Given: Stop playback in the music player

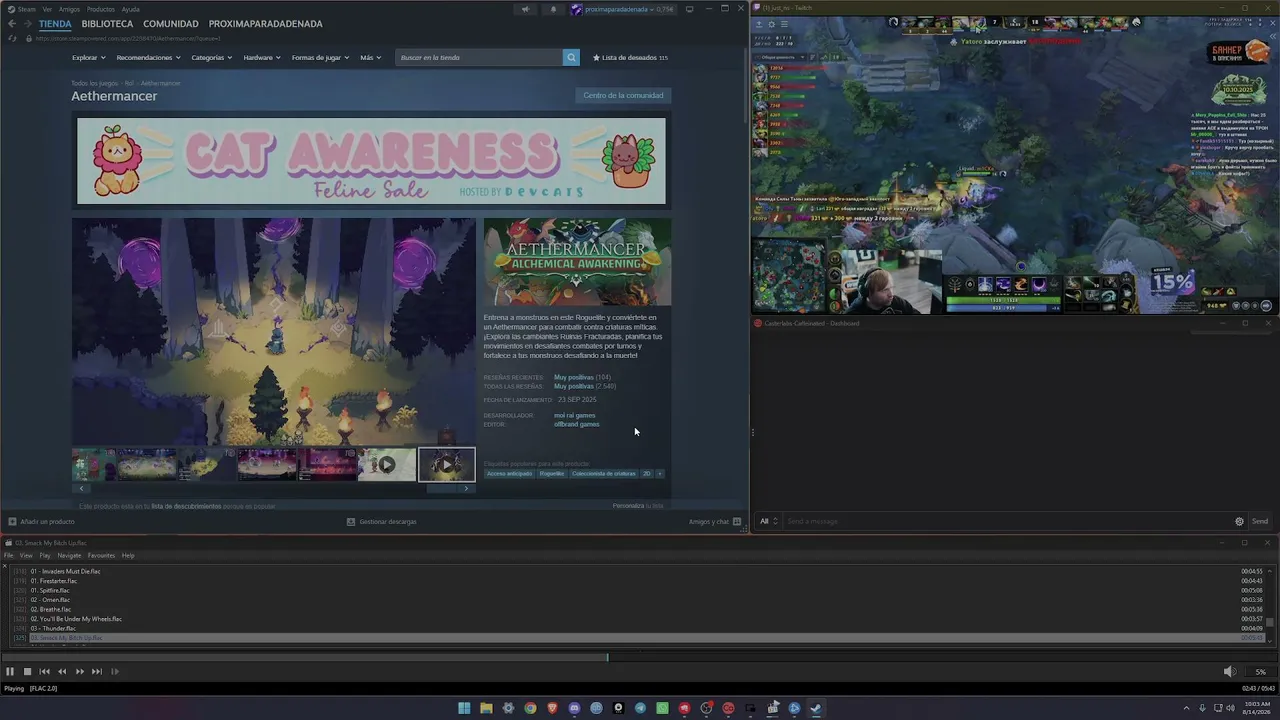Looking at the screenshot, I should (x=27, y=671).
